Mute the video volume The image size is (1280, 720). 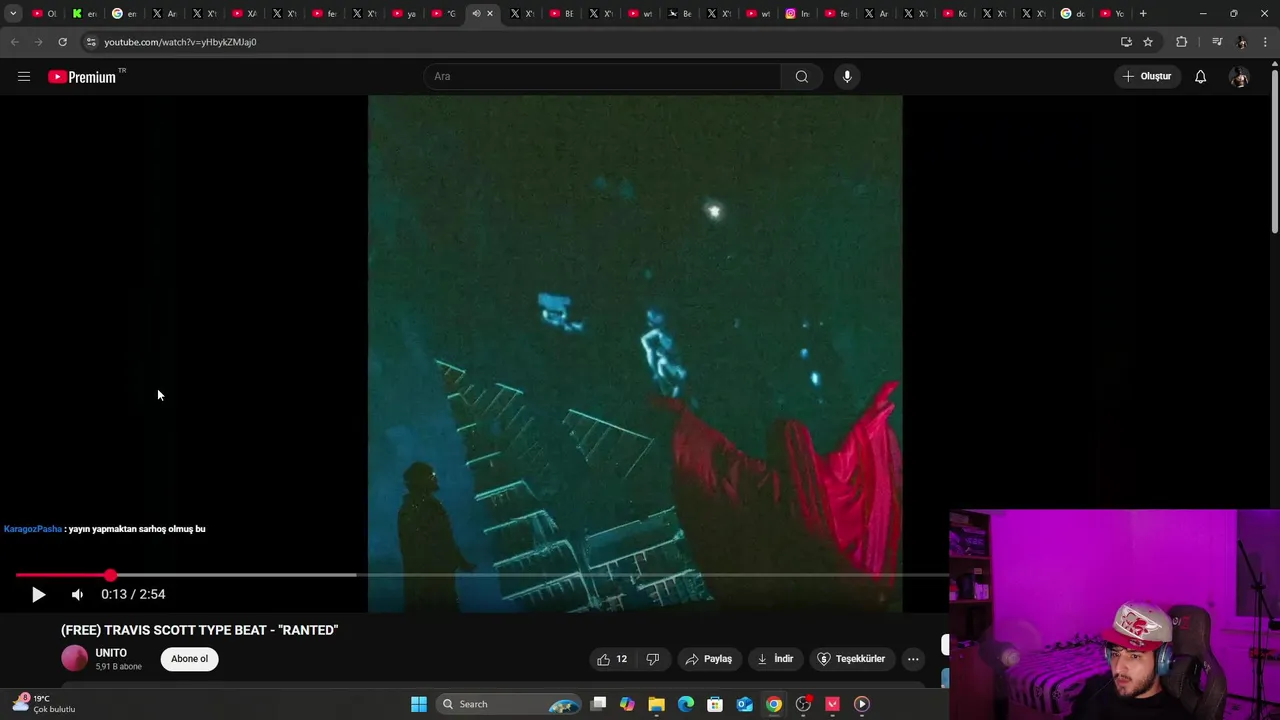tap(77, 594)
